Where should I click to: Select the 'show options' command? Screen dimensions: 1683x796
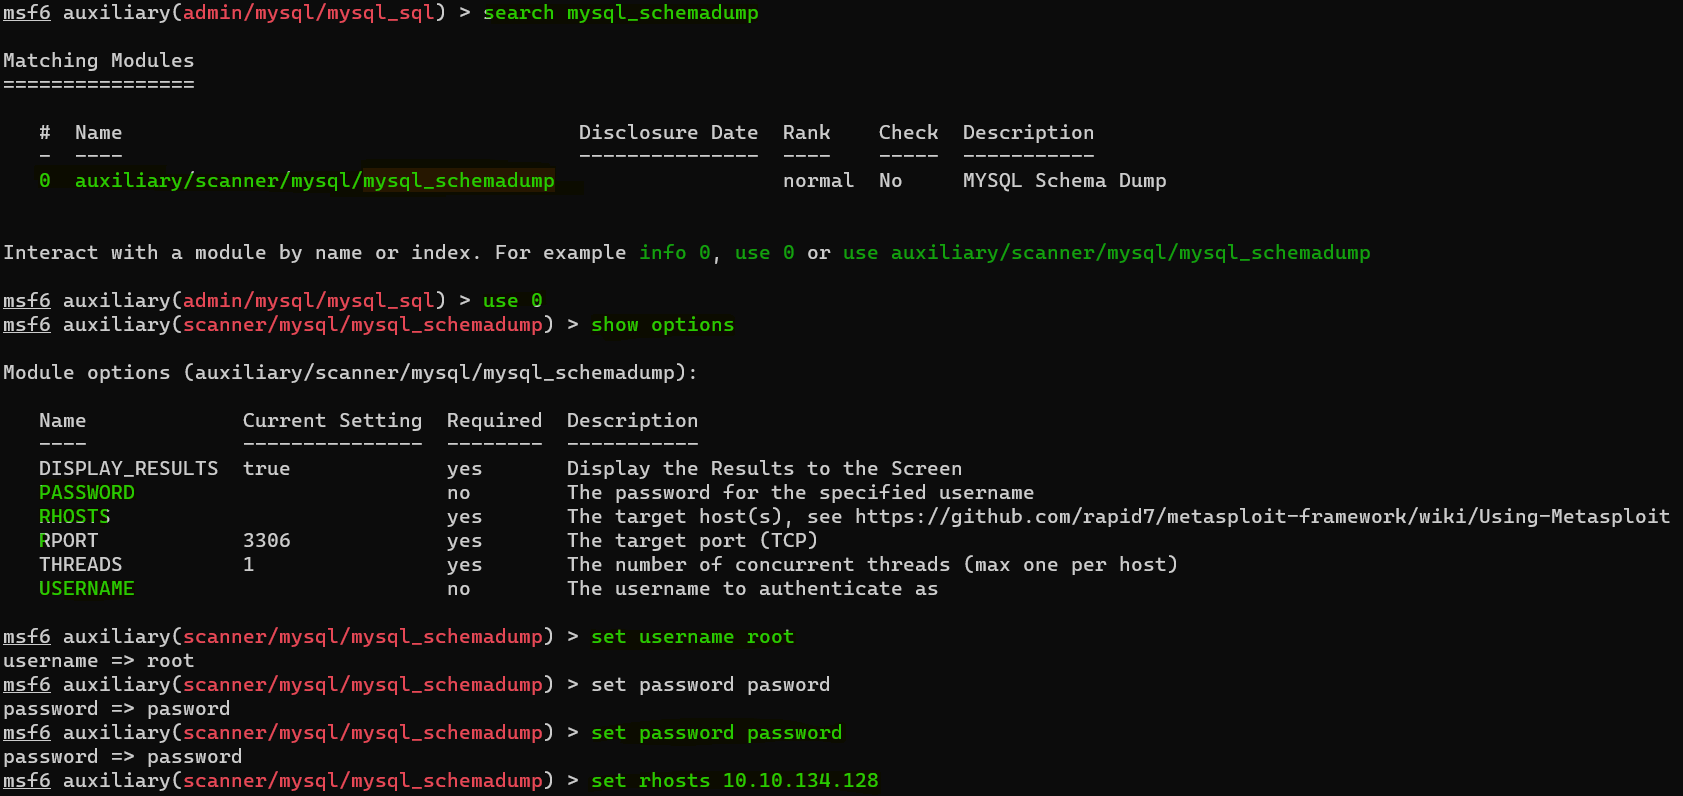[x=662, y=325]
